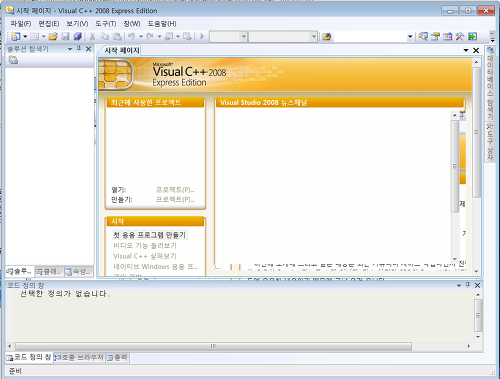
Task: Click the 네이티브 Windows 응용 프... link
Action: pyautogui.click(x=155, y=266)
